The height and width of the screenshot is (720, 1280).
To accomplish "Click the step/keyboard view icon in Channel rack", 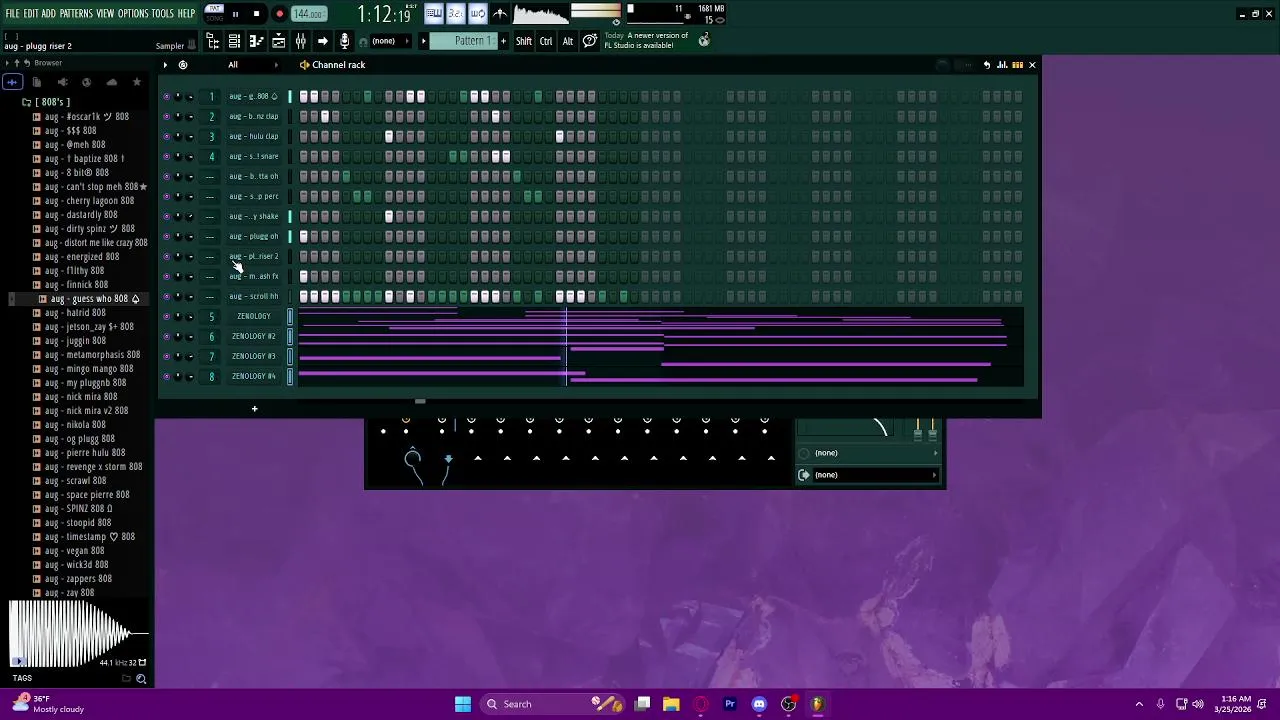I will coord(1017,65).
